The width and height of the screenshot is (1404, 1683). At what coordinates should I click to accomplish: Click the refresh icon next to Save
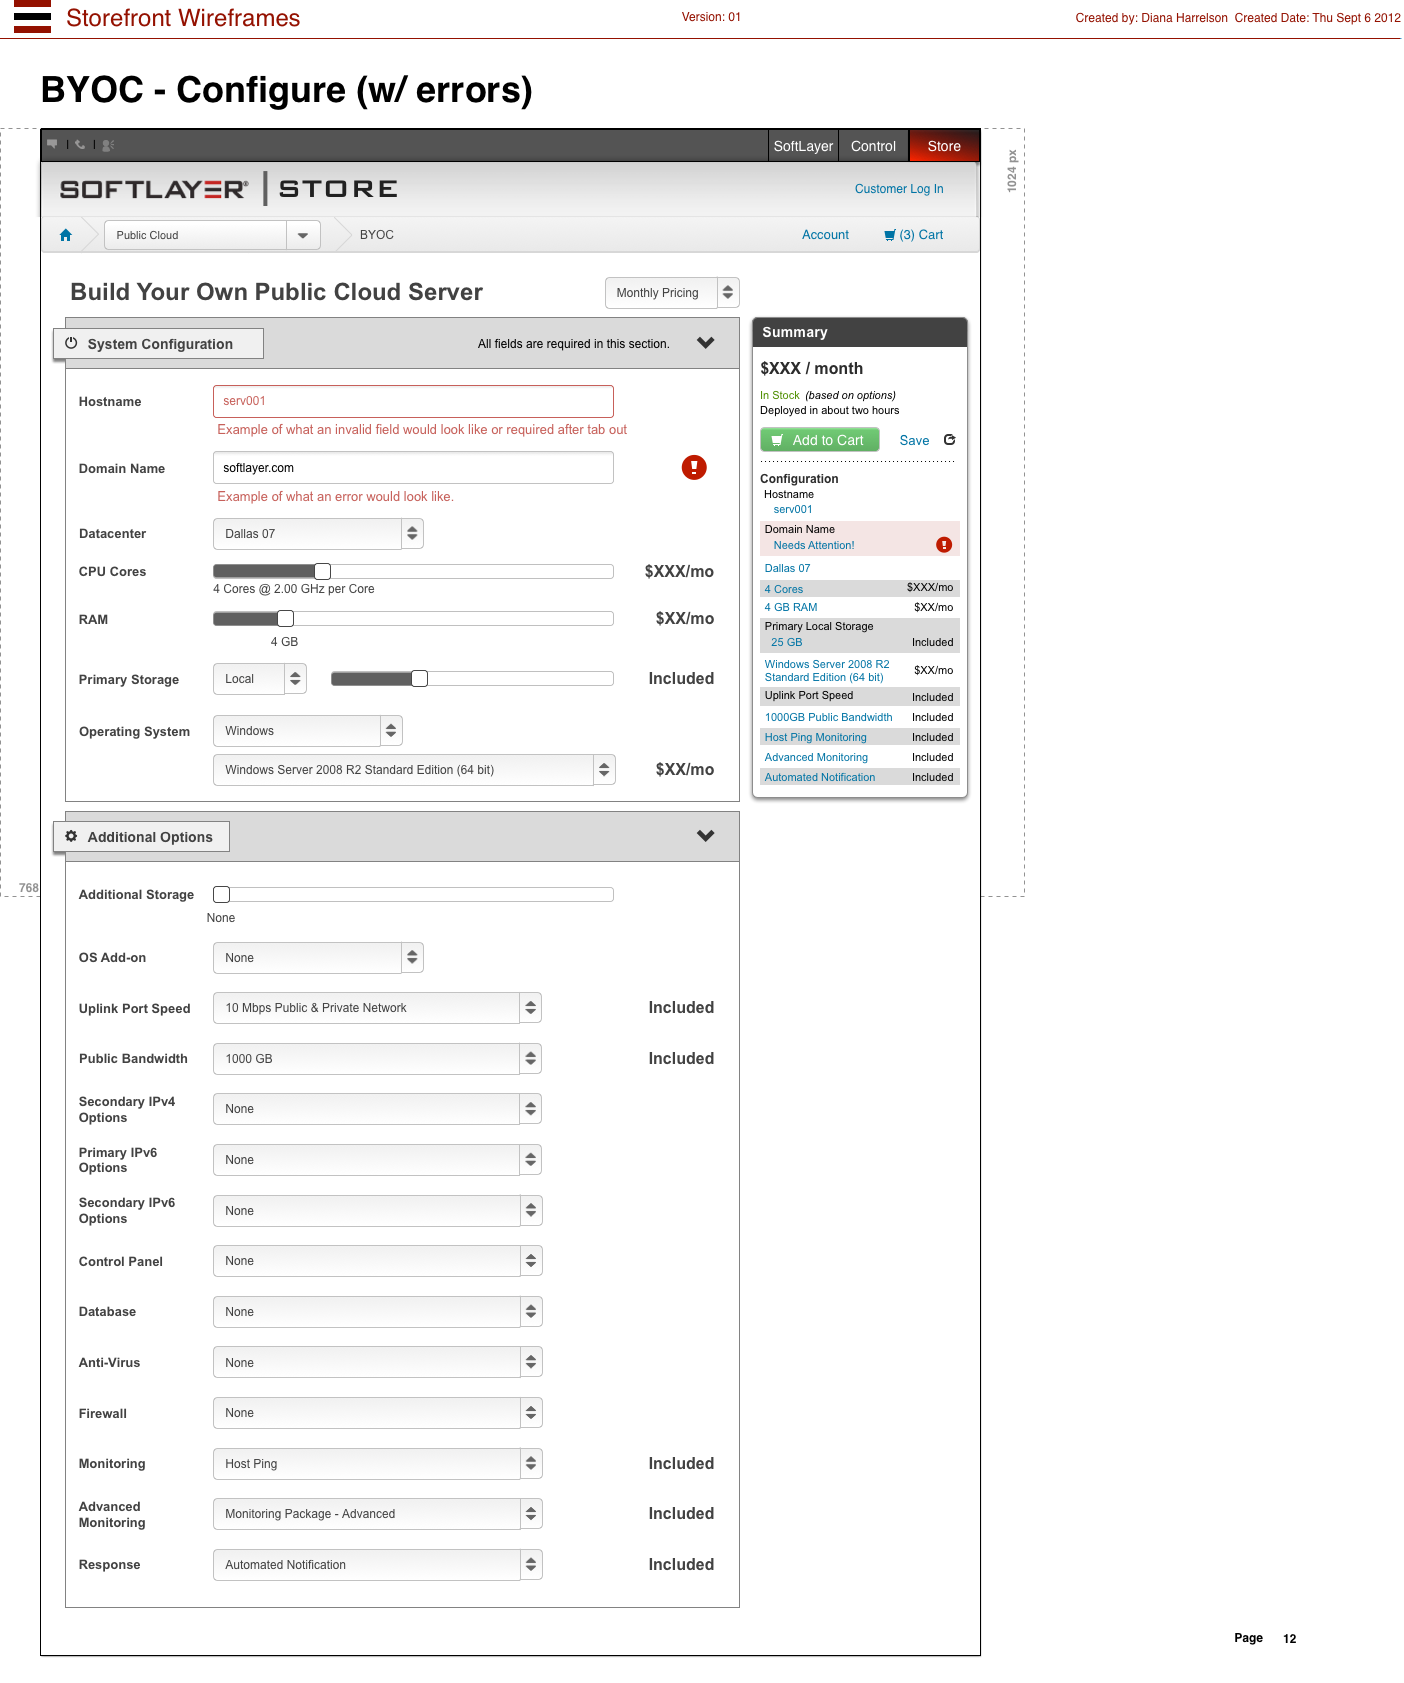tap(950, 440)
